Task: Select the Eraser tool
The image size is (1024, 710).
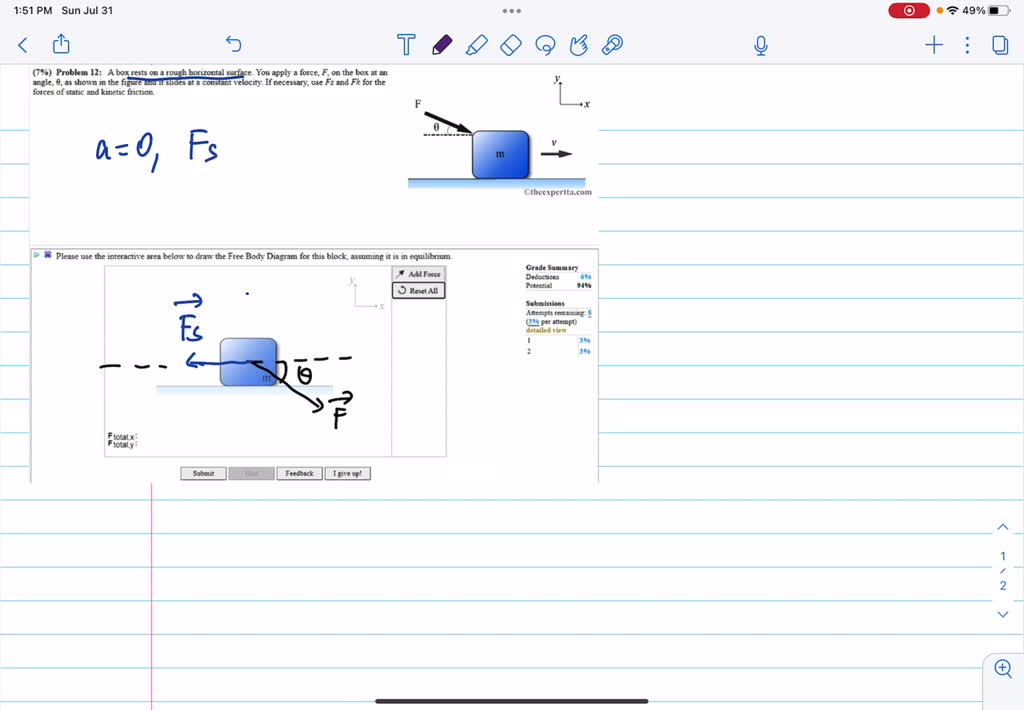Action: pyautogui.click(x=511, y=44)
